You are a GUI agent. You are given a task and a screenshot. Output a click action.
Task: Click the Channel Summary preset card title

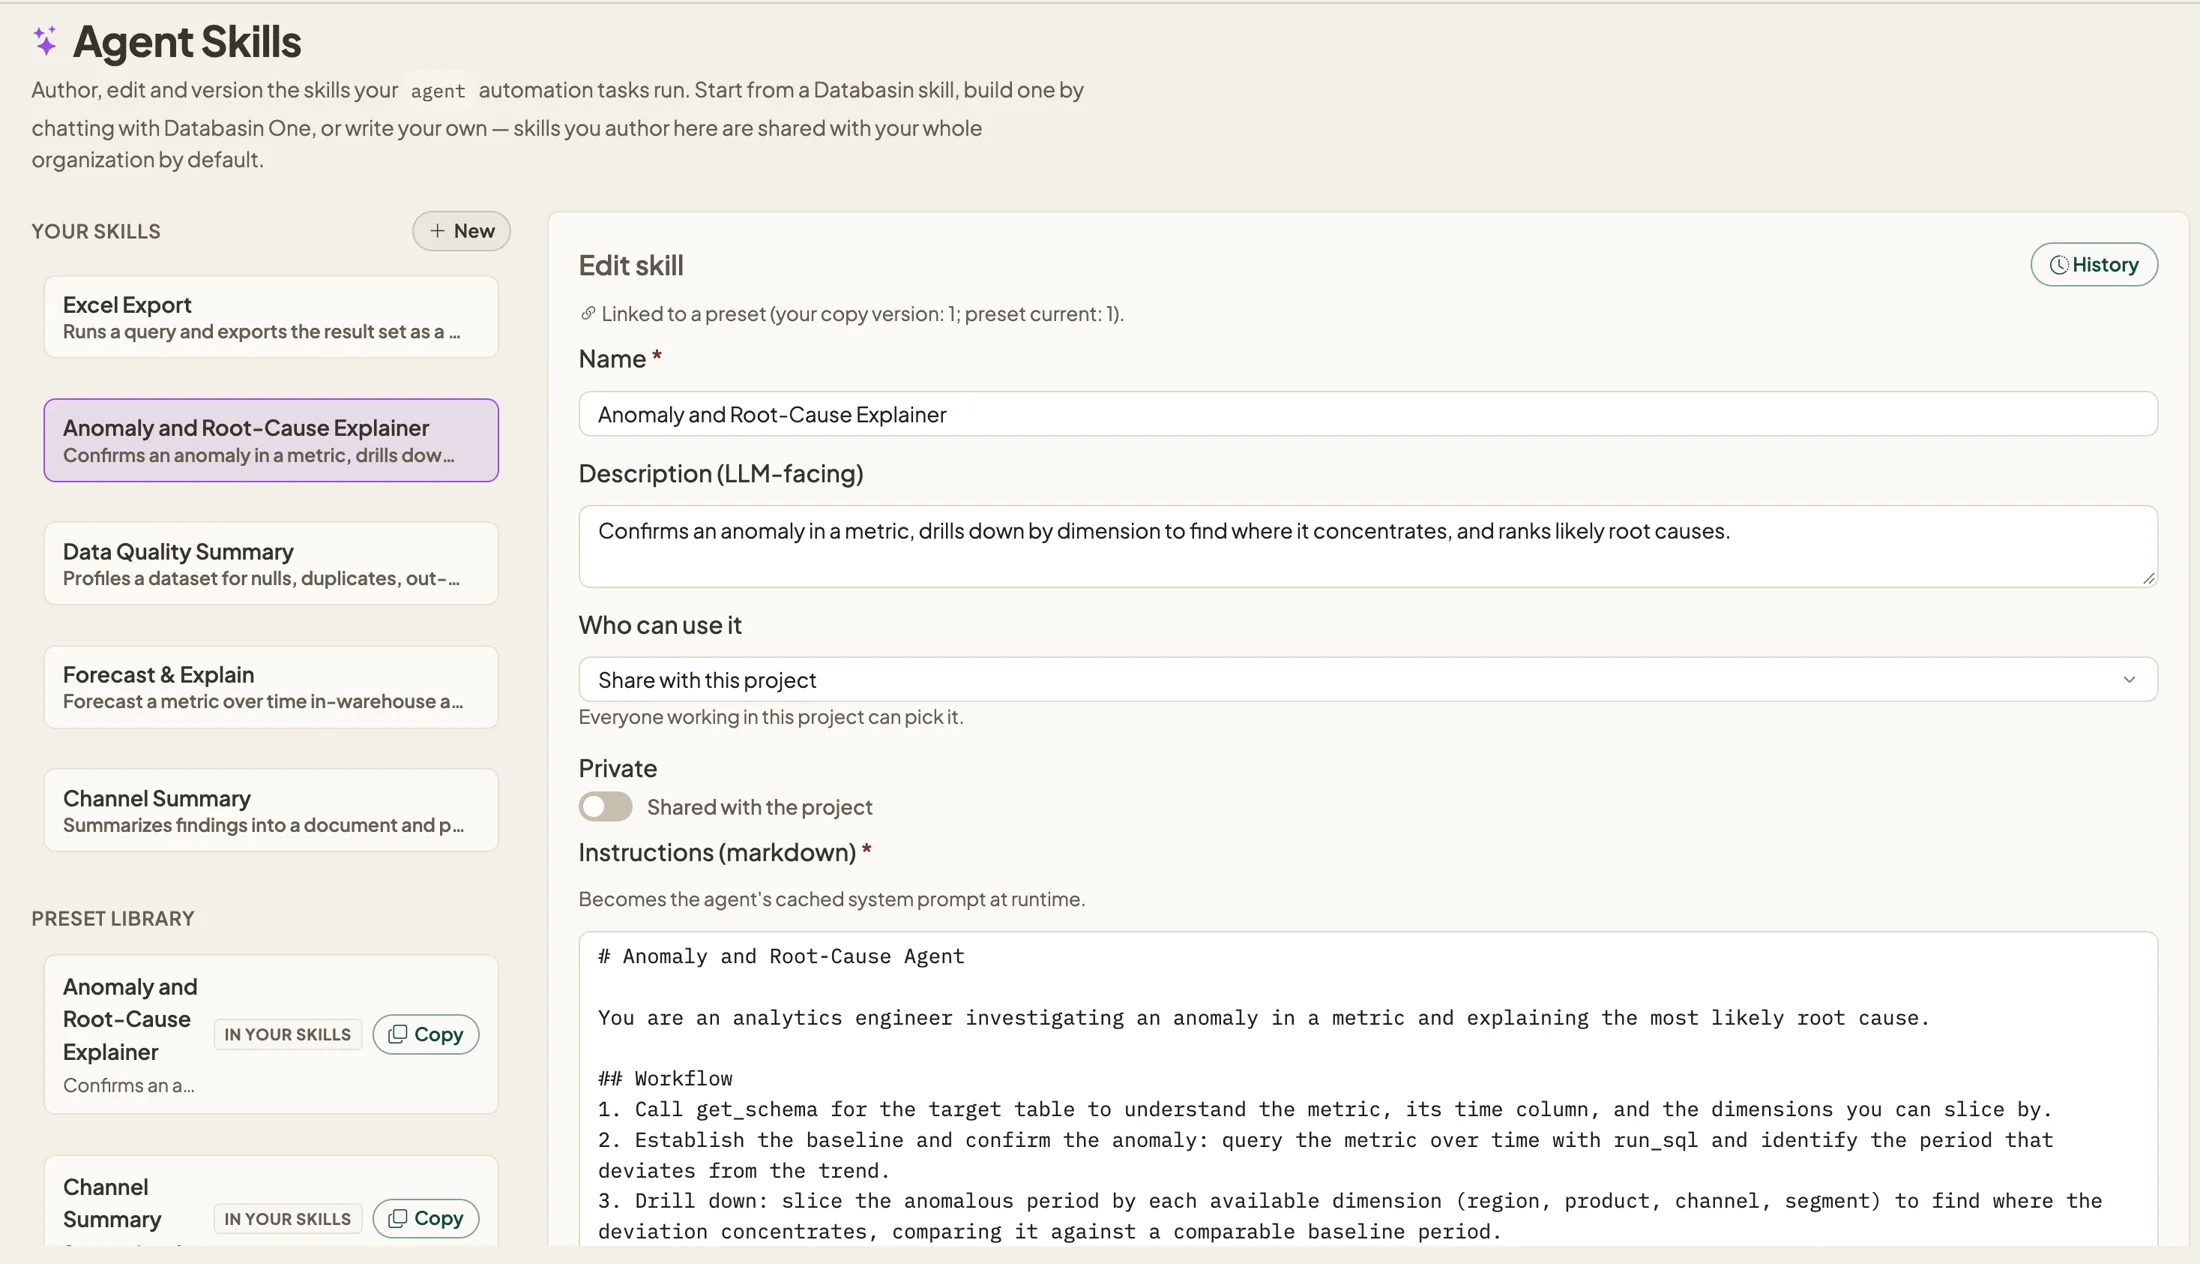click(x=112, y=1203)
